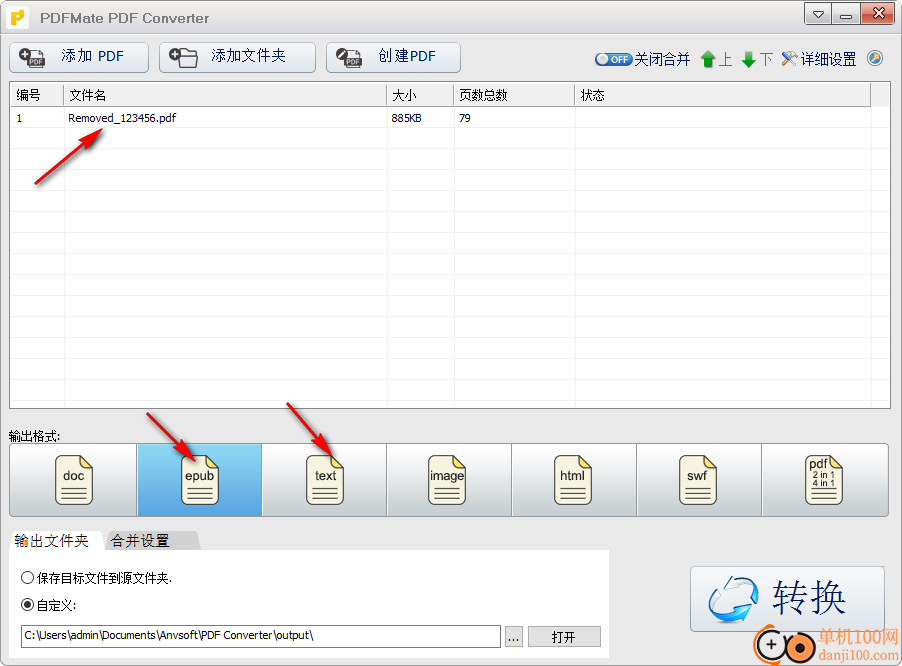Screen dimensions: 902x666
Task: Click the Open (打开) folder button
Action: (x=564, y=637)
